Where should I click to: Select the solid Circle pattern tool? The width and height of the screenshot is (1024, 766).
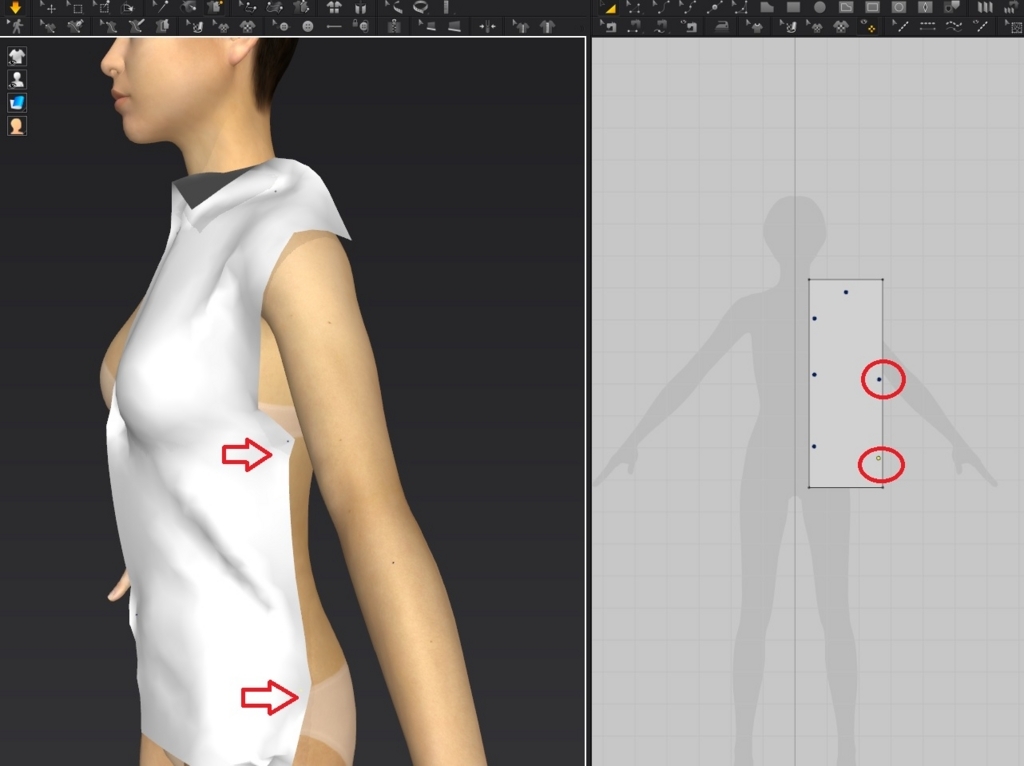[820, 7]
